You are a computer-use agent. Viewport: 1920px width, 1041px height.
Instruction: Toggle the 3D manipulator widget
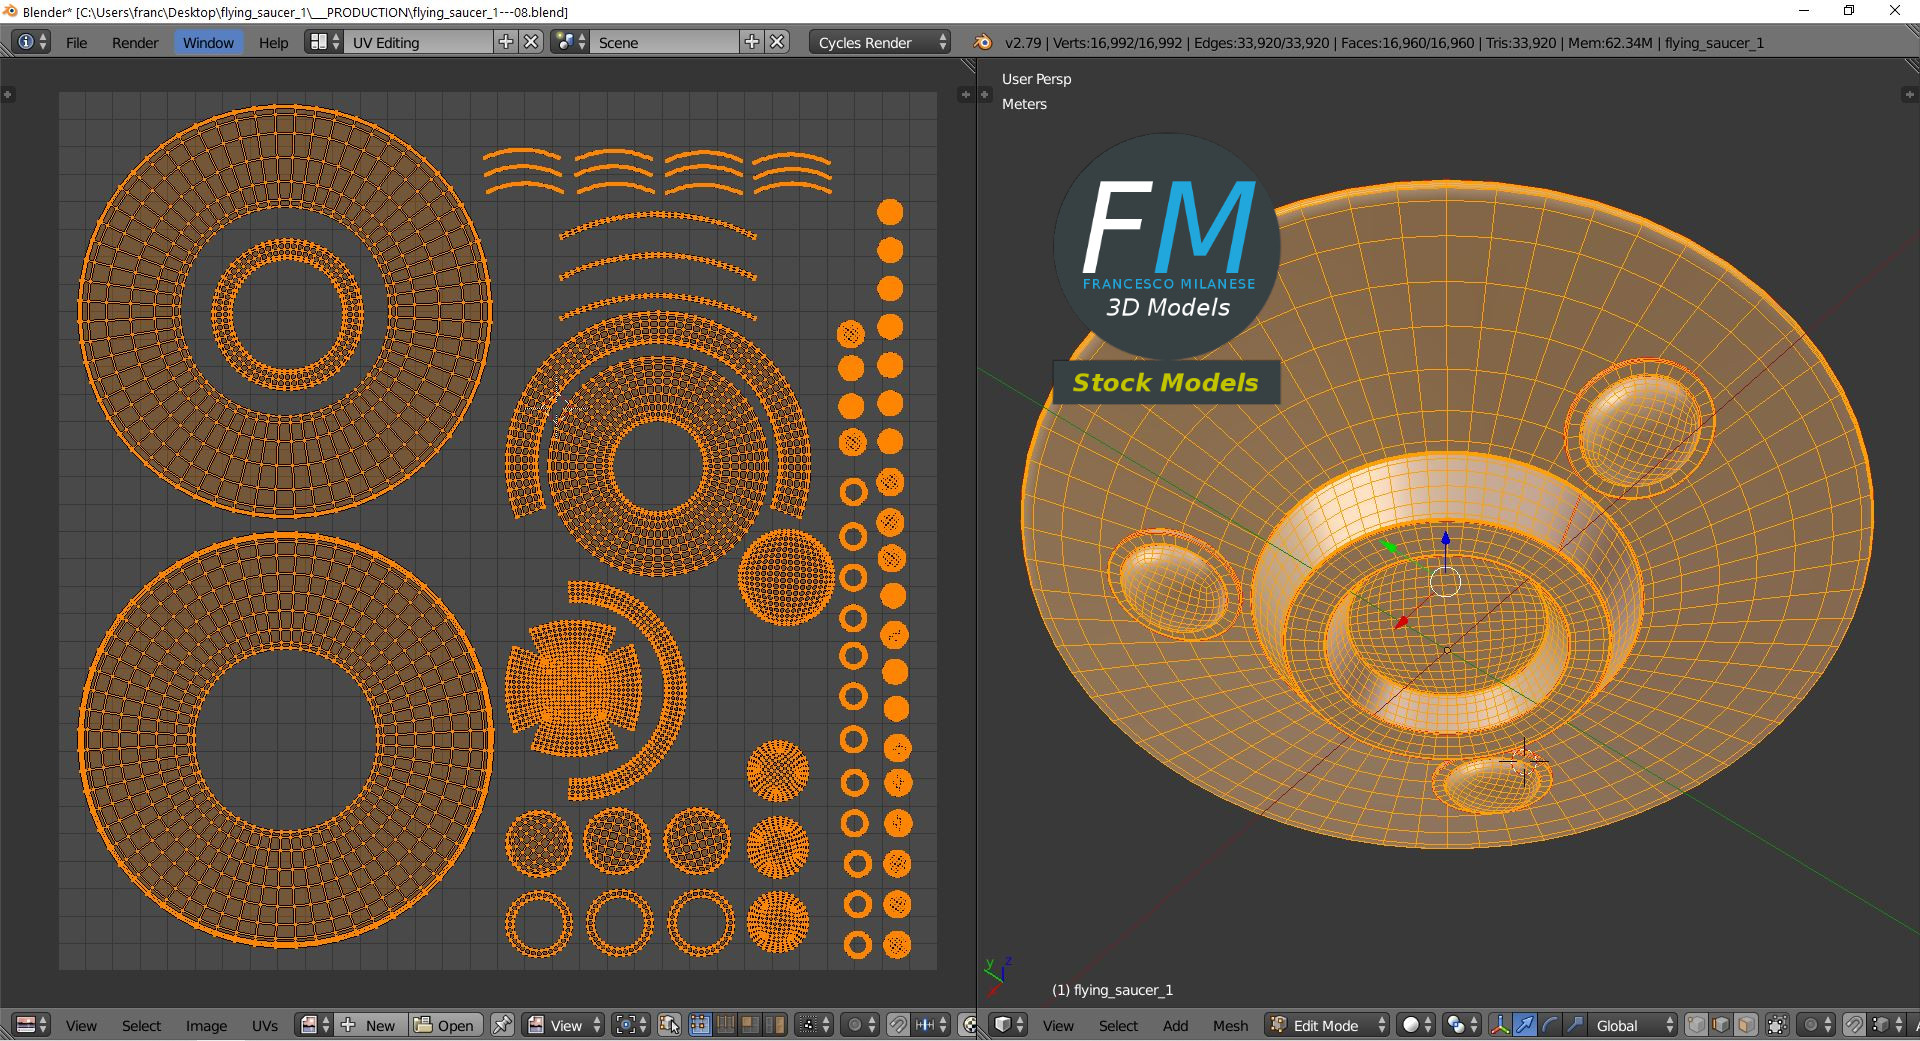(x=1500, y=1025)
